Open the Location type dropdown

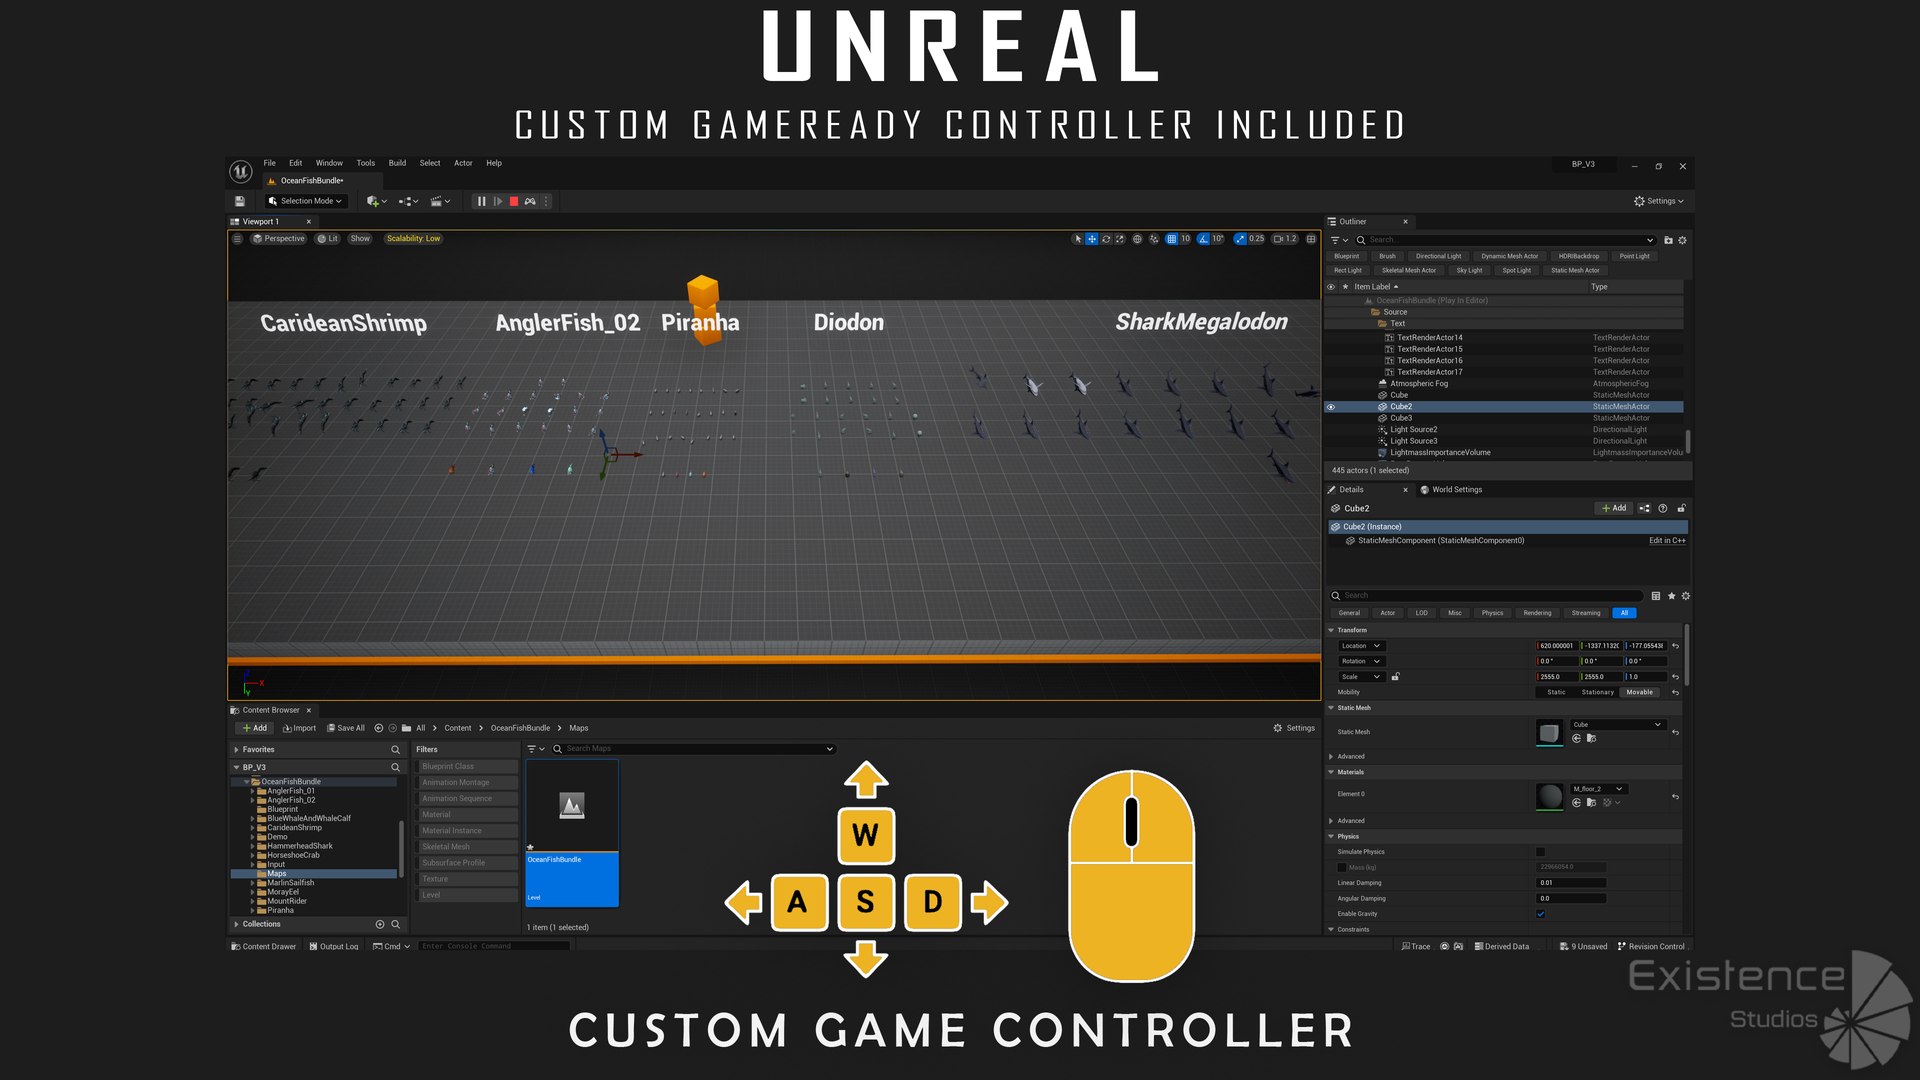[1361, 646]
